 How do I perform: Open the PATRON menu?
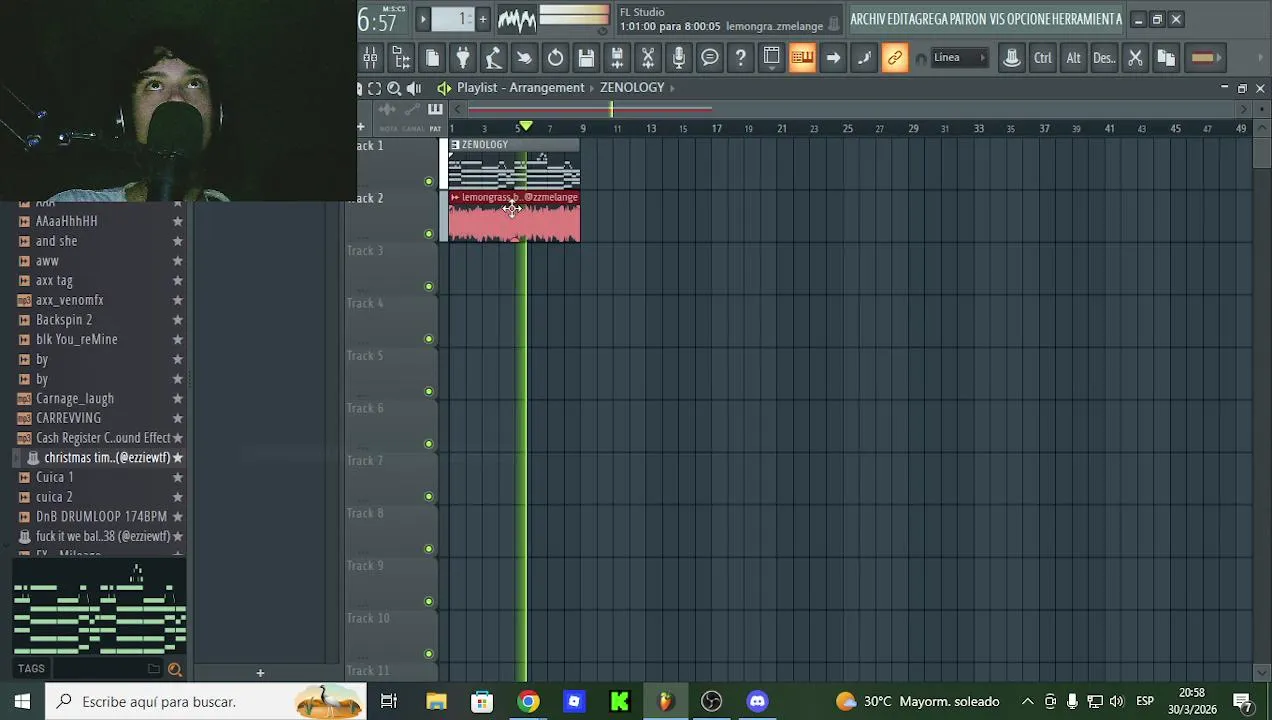coord(968,19)
